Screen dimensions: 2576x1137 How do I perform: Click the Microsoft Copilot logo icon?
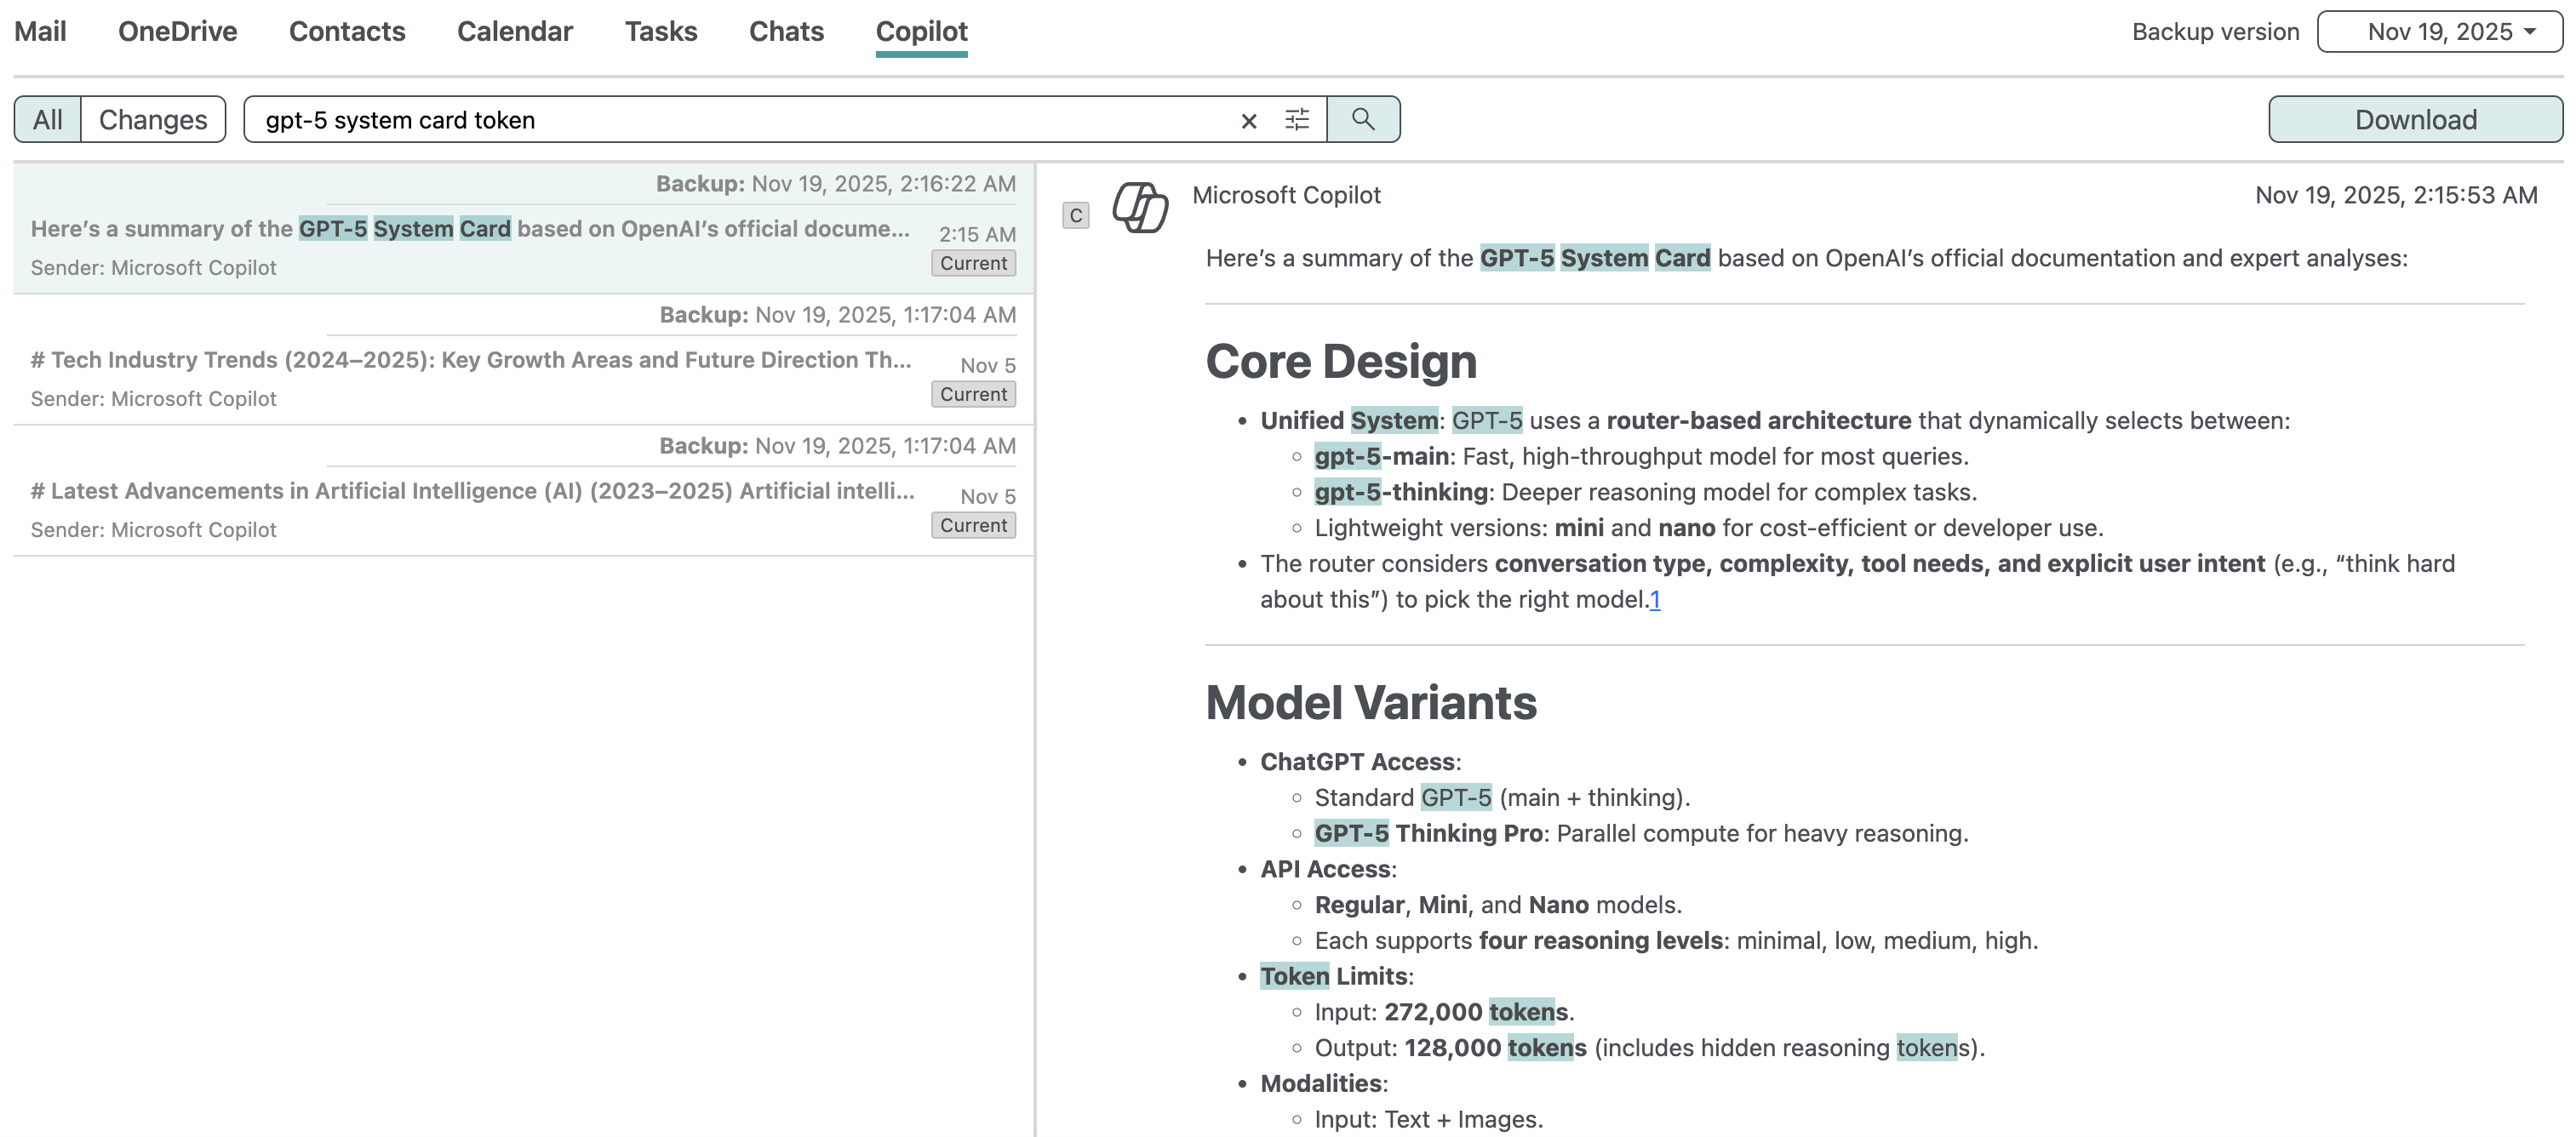coord(1140,207)
